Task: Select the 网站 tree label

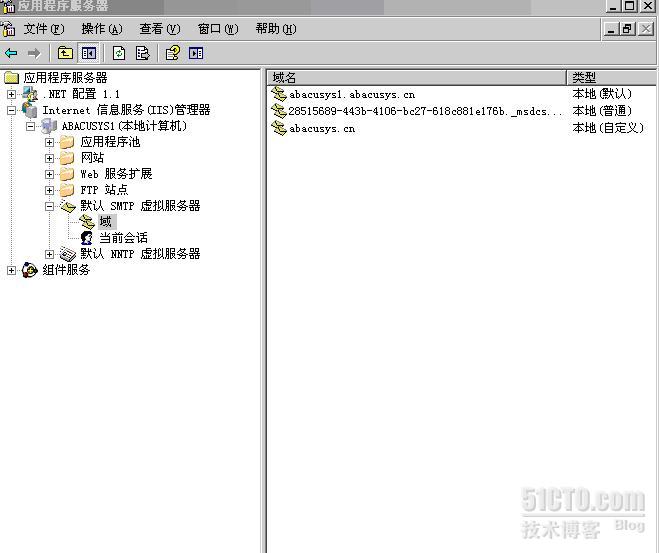Action: (x=92, y=158)
